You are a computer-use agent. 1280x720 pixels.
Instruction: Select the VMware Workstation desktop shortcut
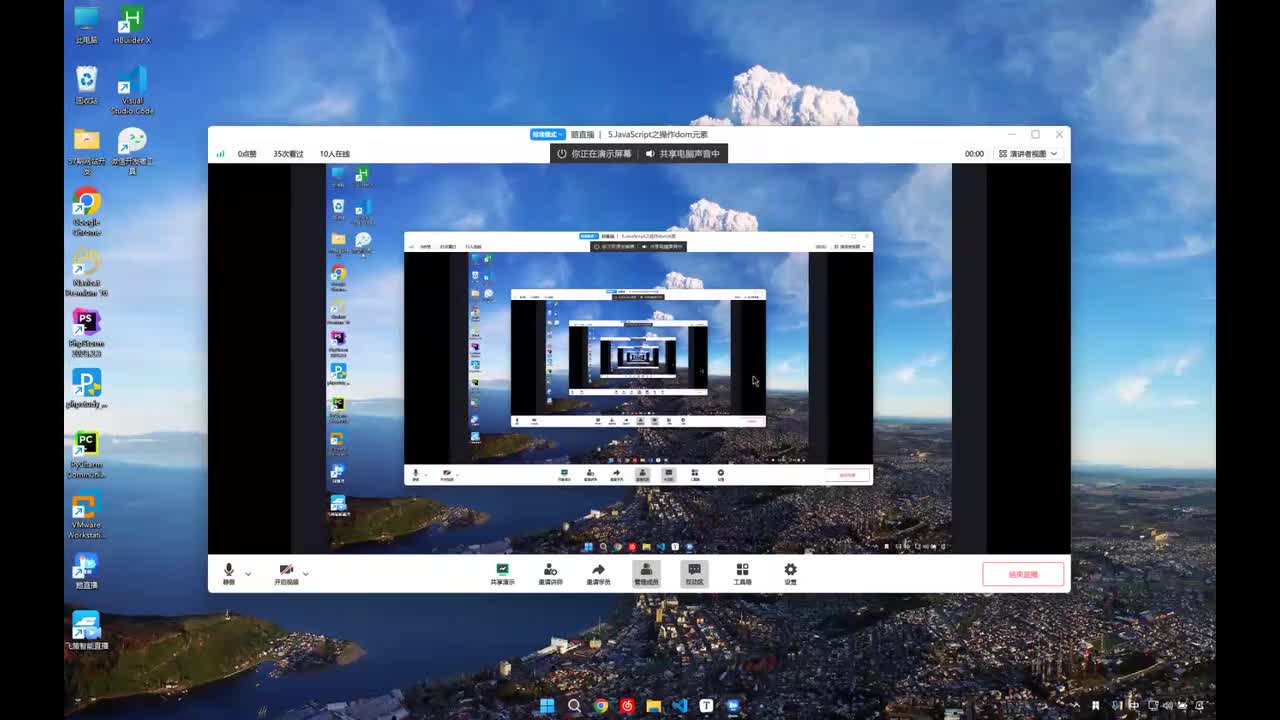[87, 515]
